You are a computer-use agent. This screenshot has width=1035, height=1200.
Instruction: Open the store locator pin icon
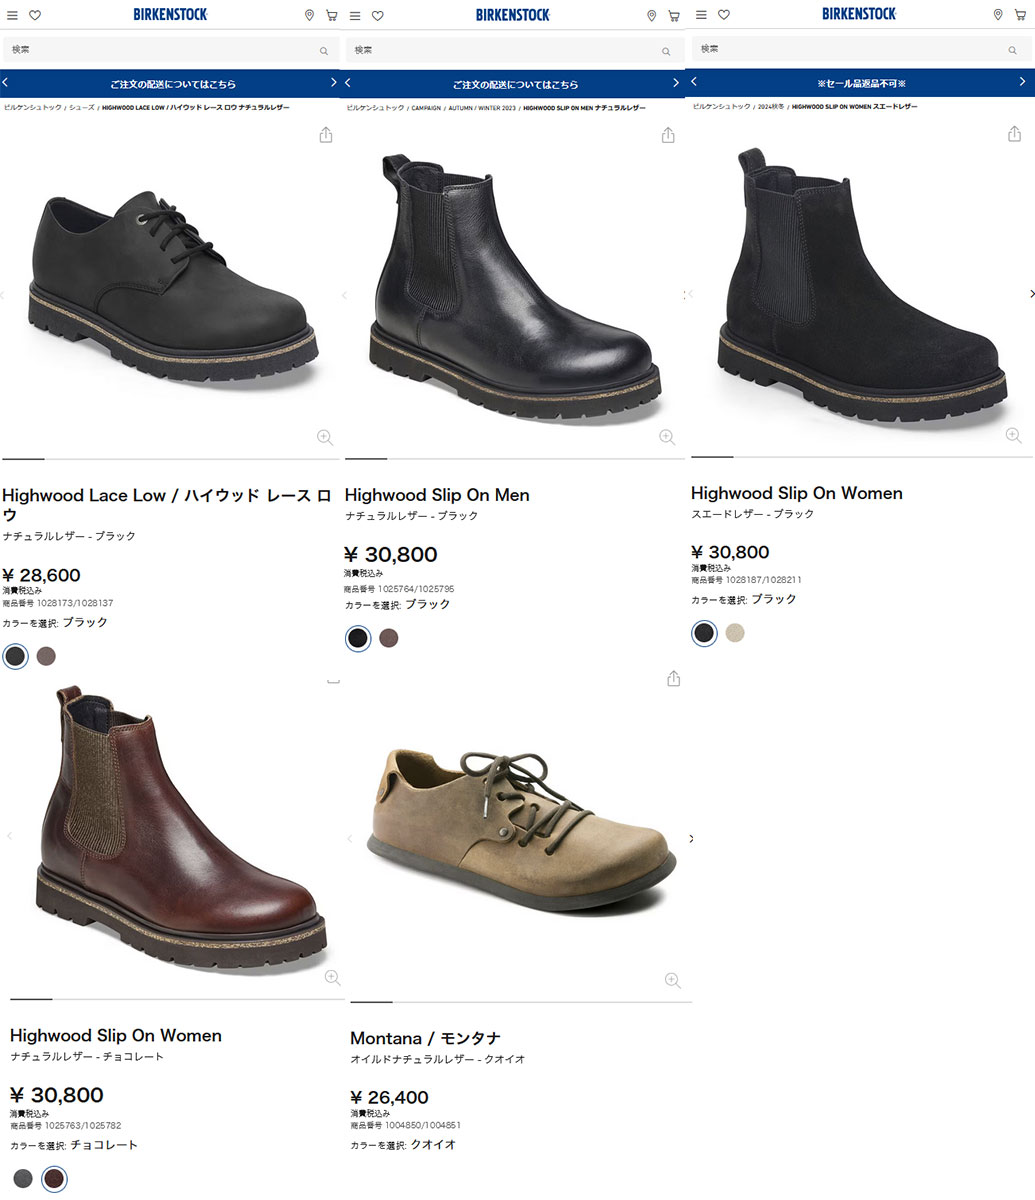point(309,15)
